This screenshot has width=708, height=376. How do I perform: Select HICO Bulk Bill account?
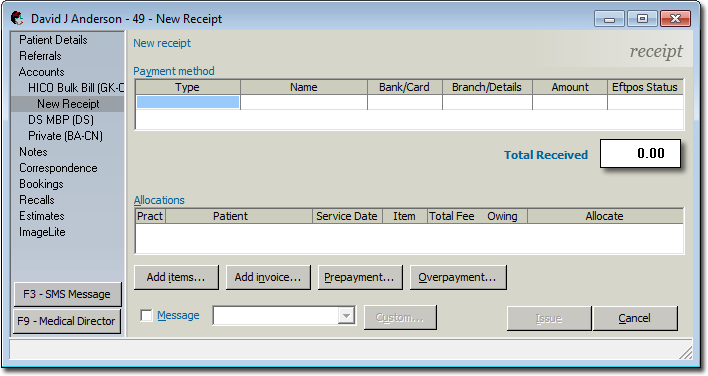76,88
